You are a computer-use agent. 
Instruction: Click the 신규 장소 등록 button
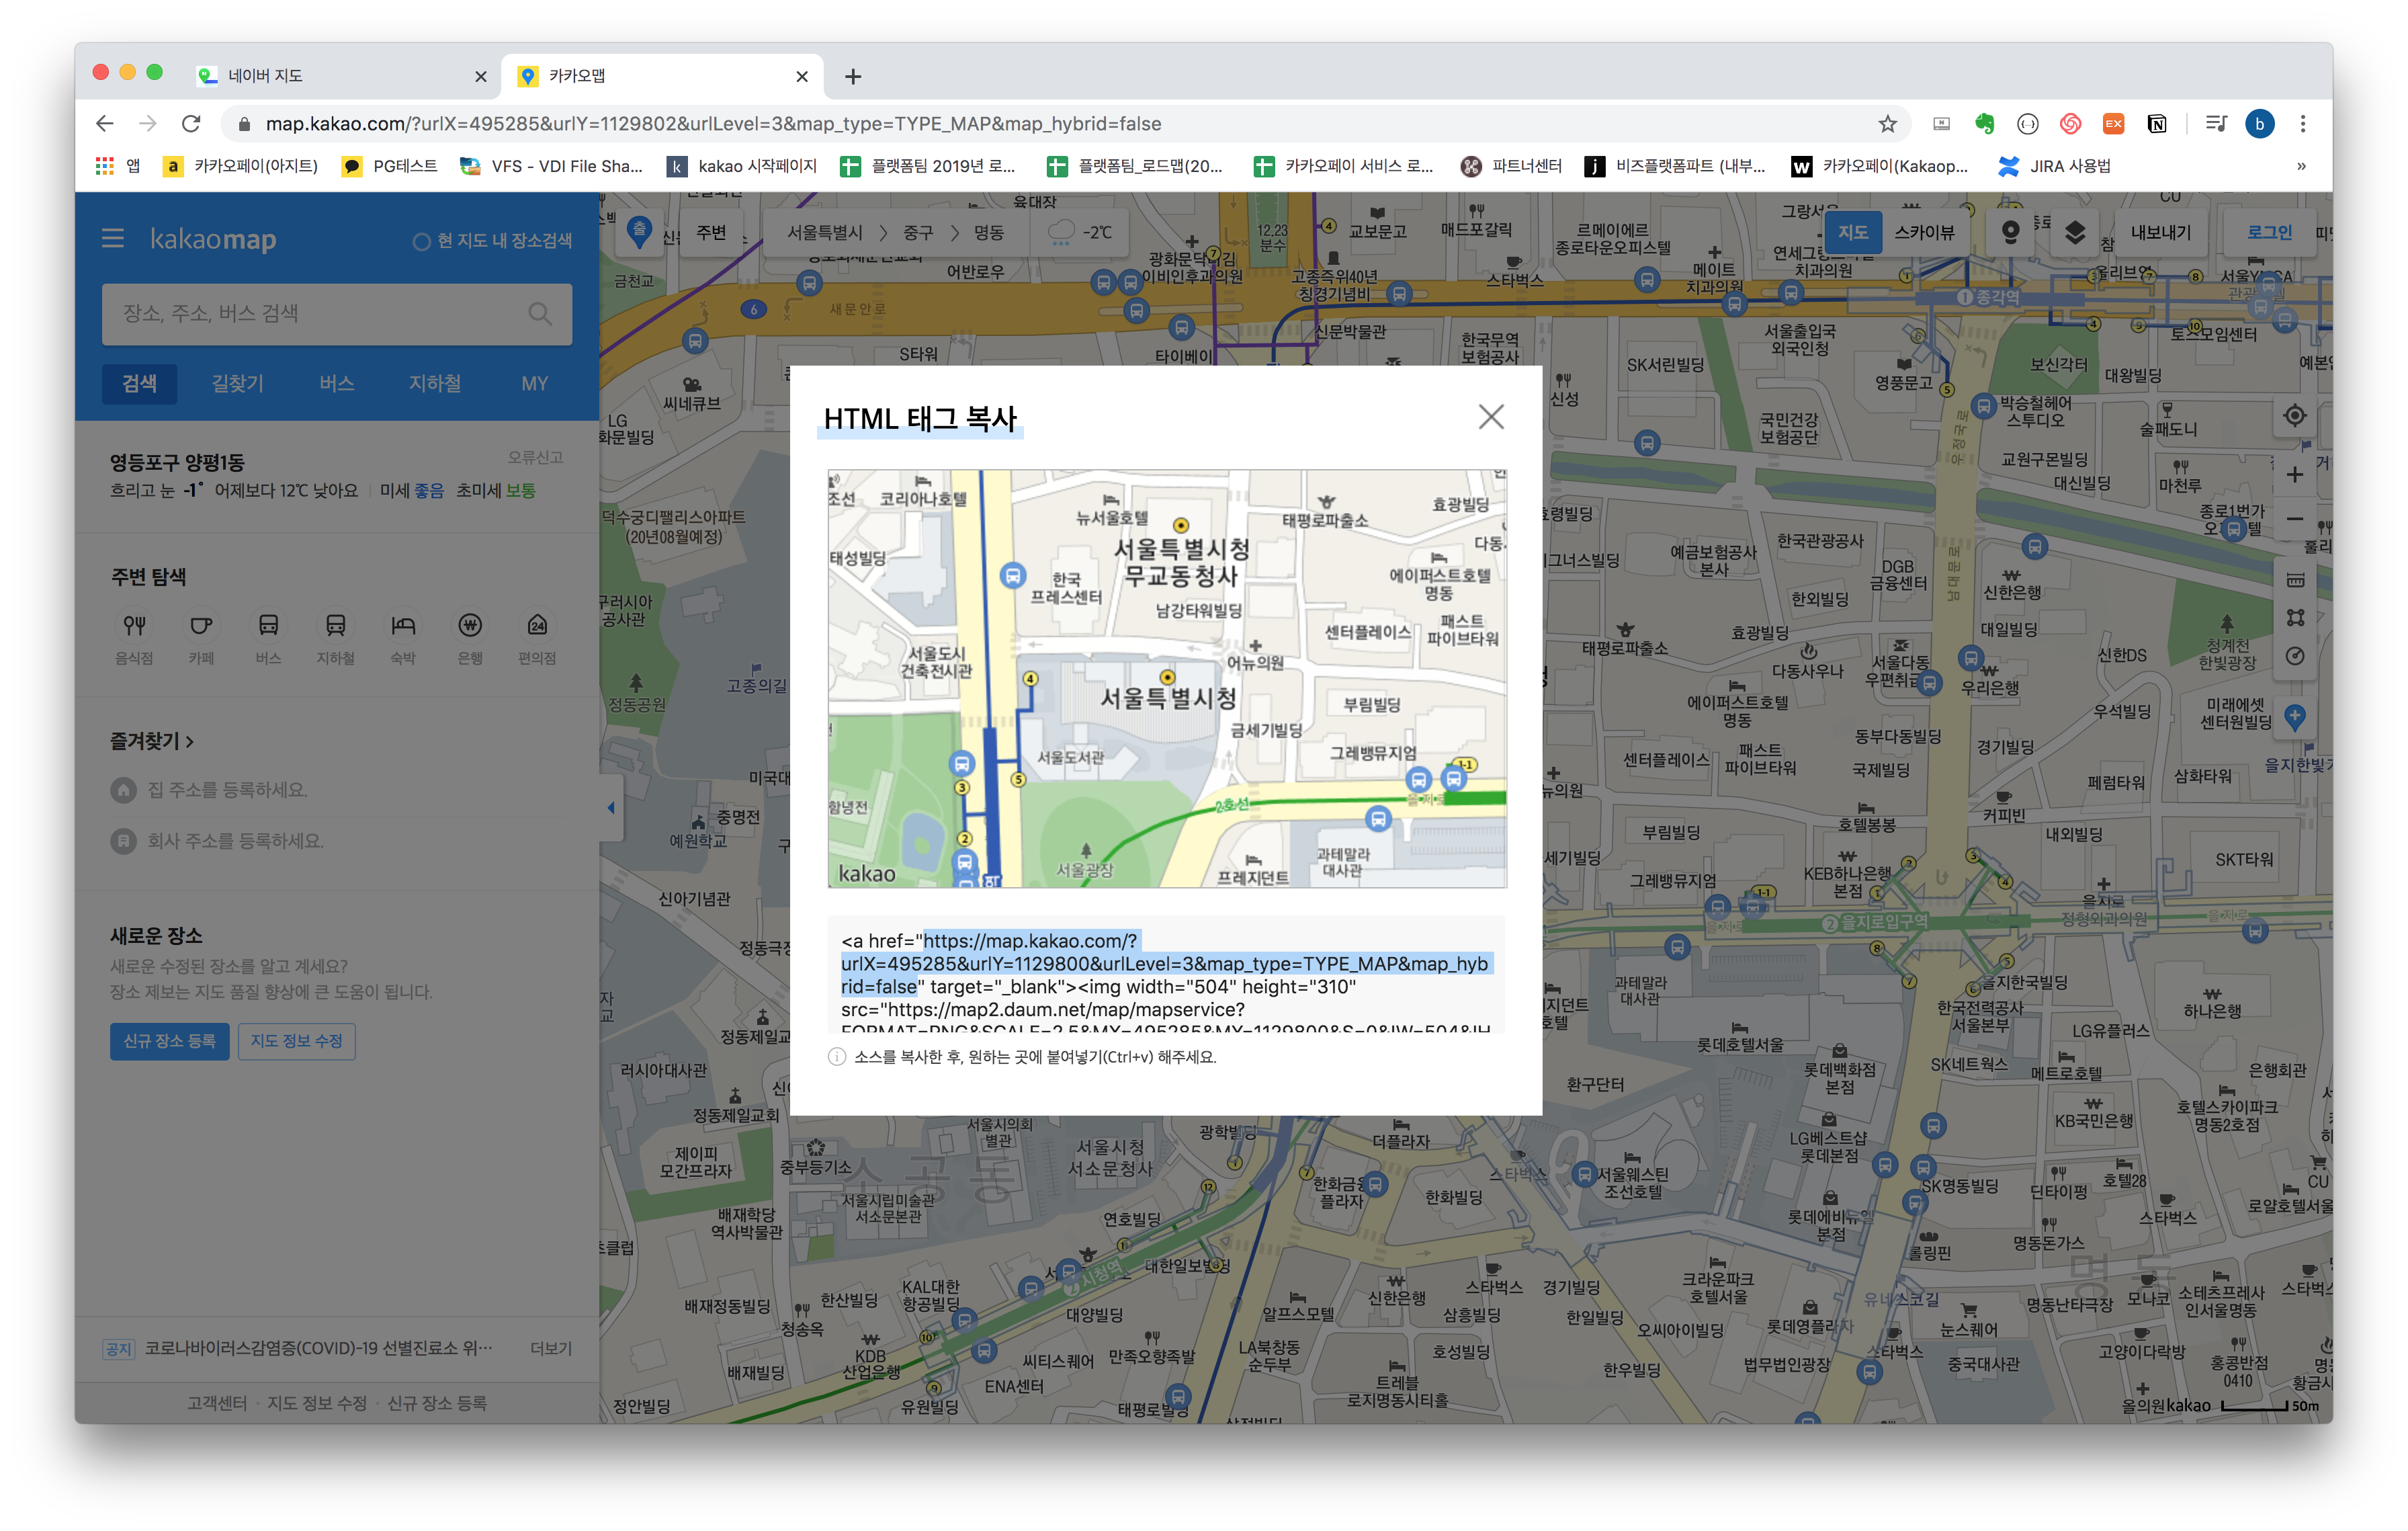click(169, 1041)
